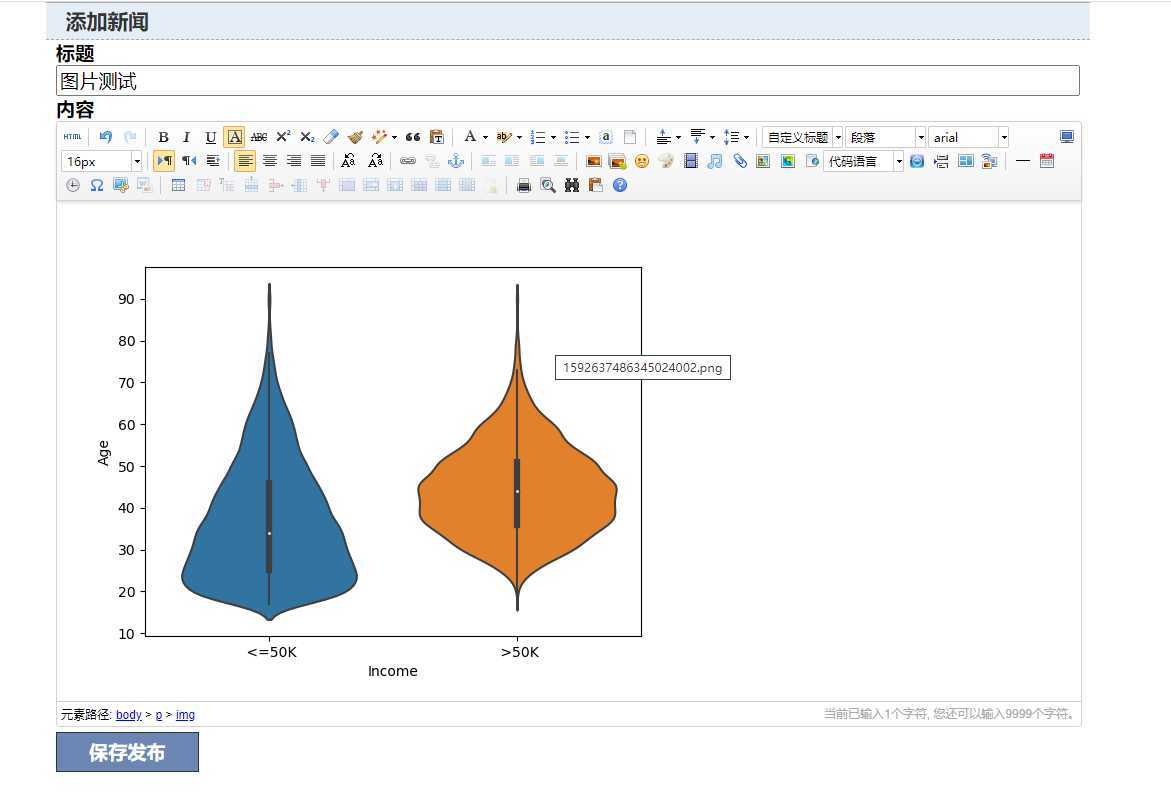Screen dimensions: 1171x810
Task: Open the 自定义标题 dropdown
Action: click(802, 137)
